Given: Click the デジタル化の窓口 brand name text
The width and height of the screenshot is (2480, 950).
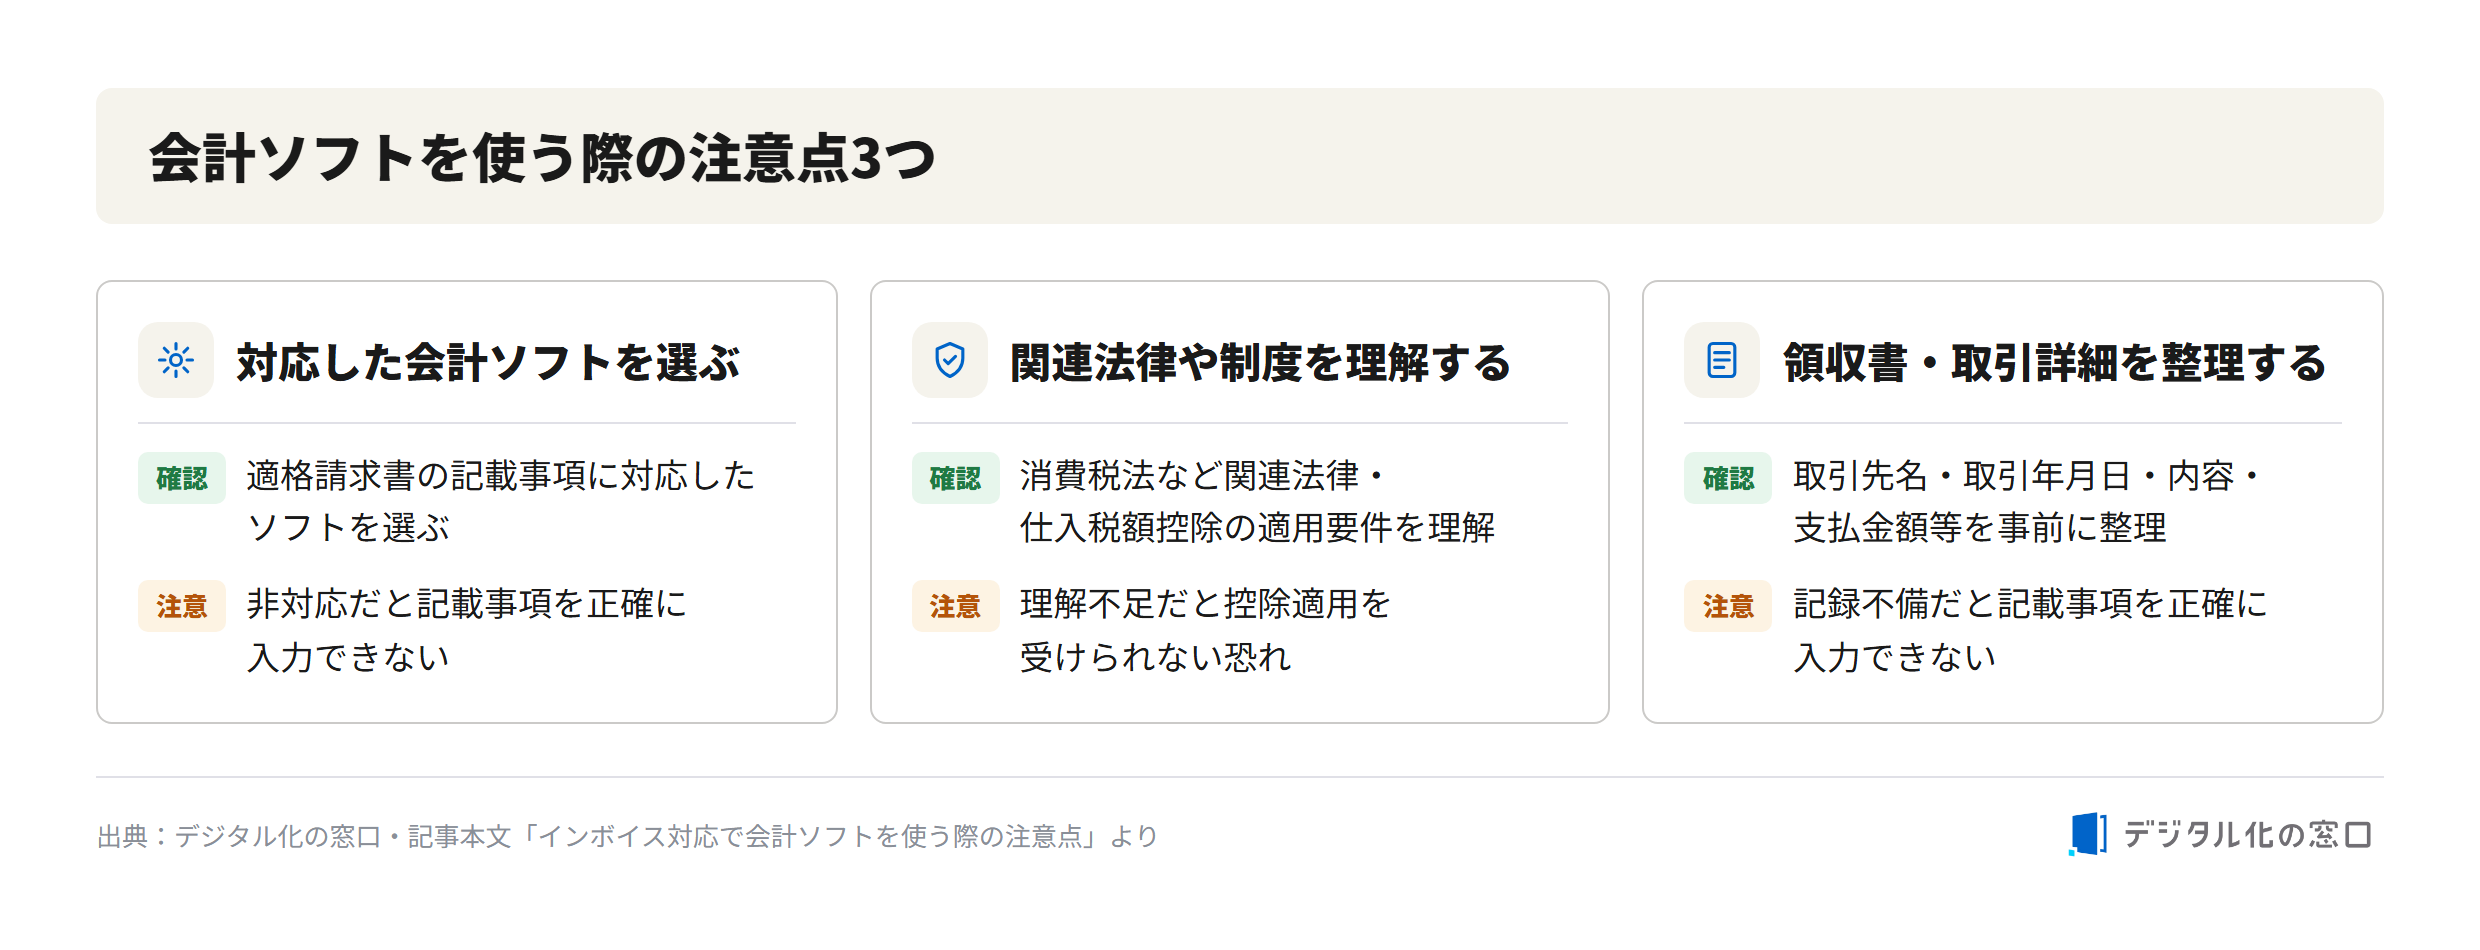Looking at the screenshot, I should (2247, 834).
